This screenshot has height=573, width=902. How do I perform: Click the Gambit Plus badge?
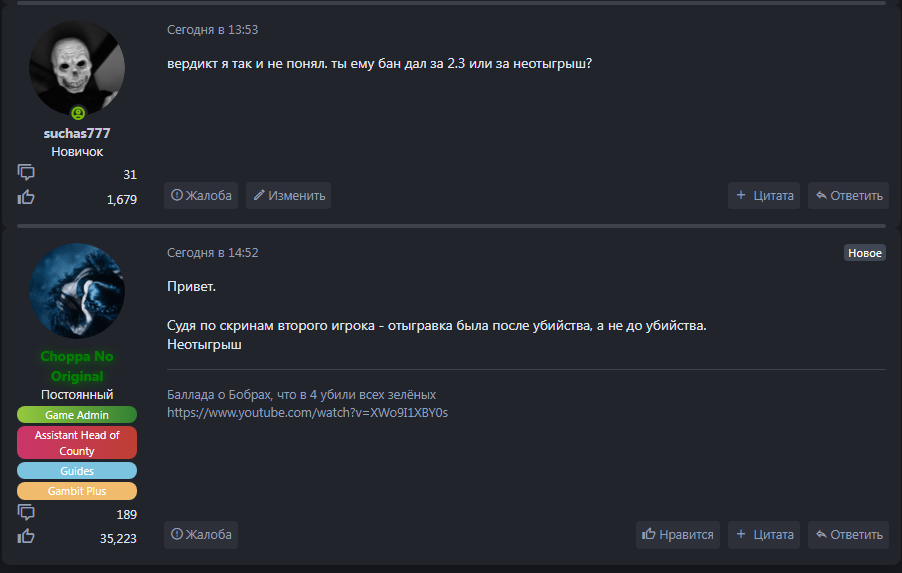(x=77, y=491)
